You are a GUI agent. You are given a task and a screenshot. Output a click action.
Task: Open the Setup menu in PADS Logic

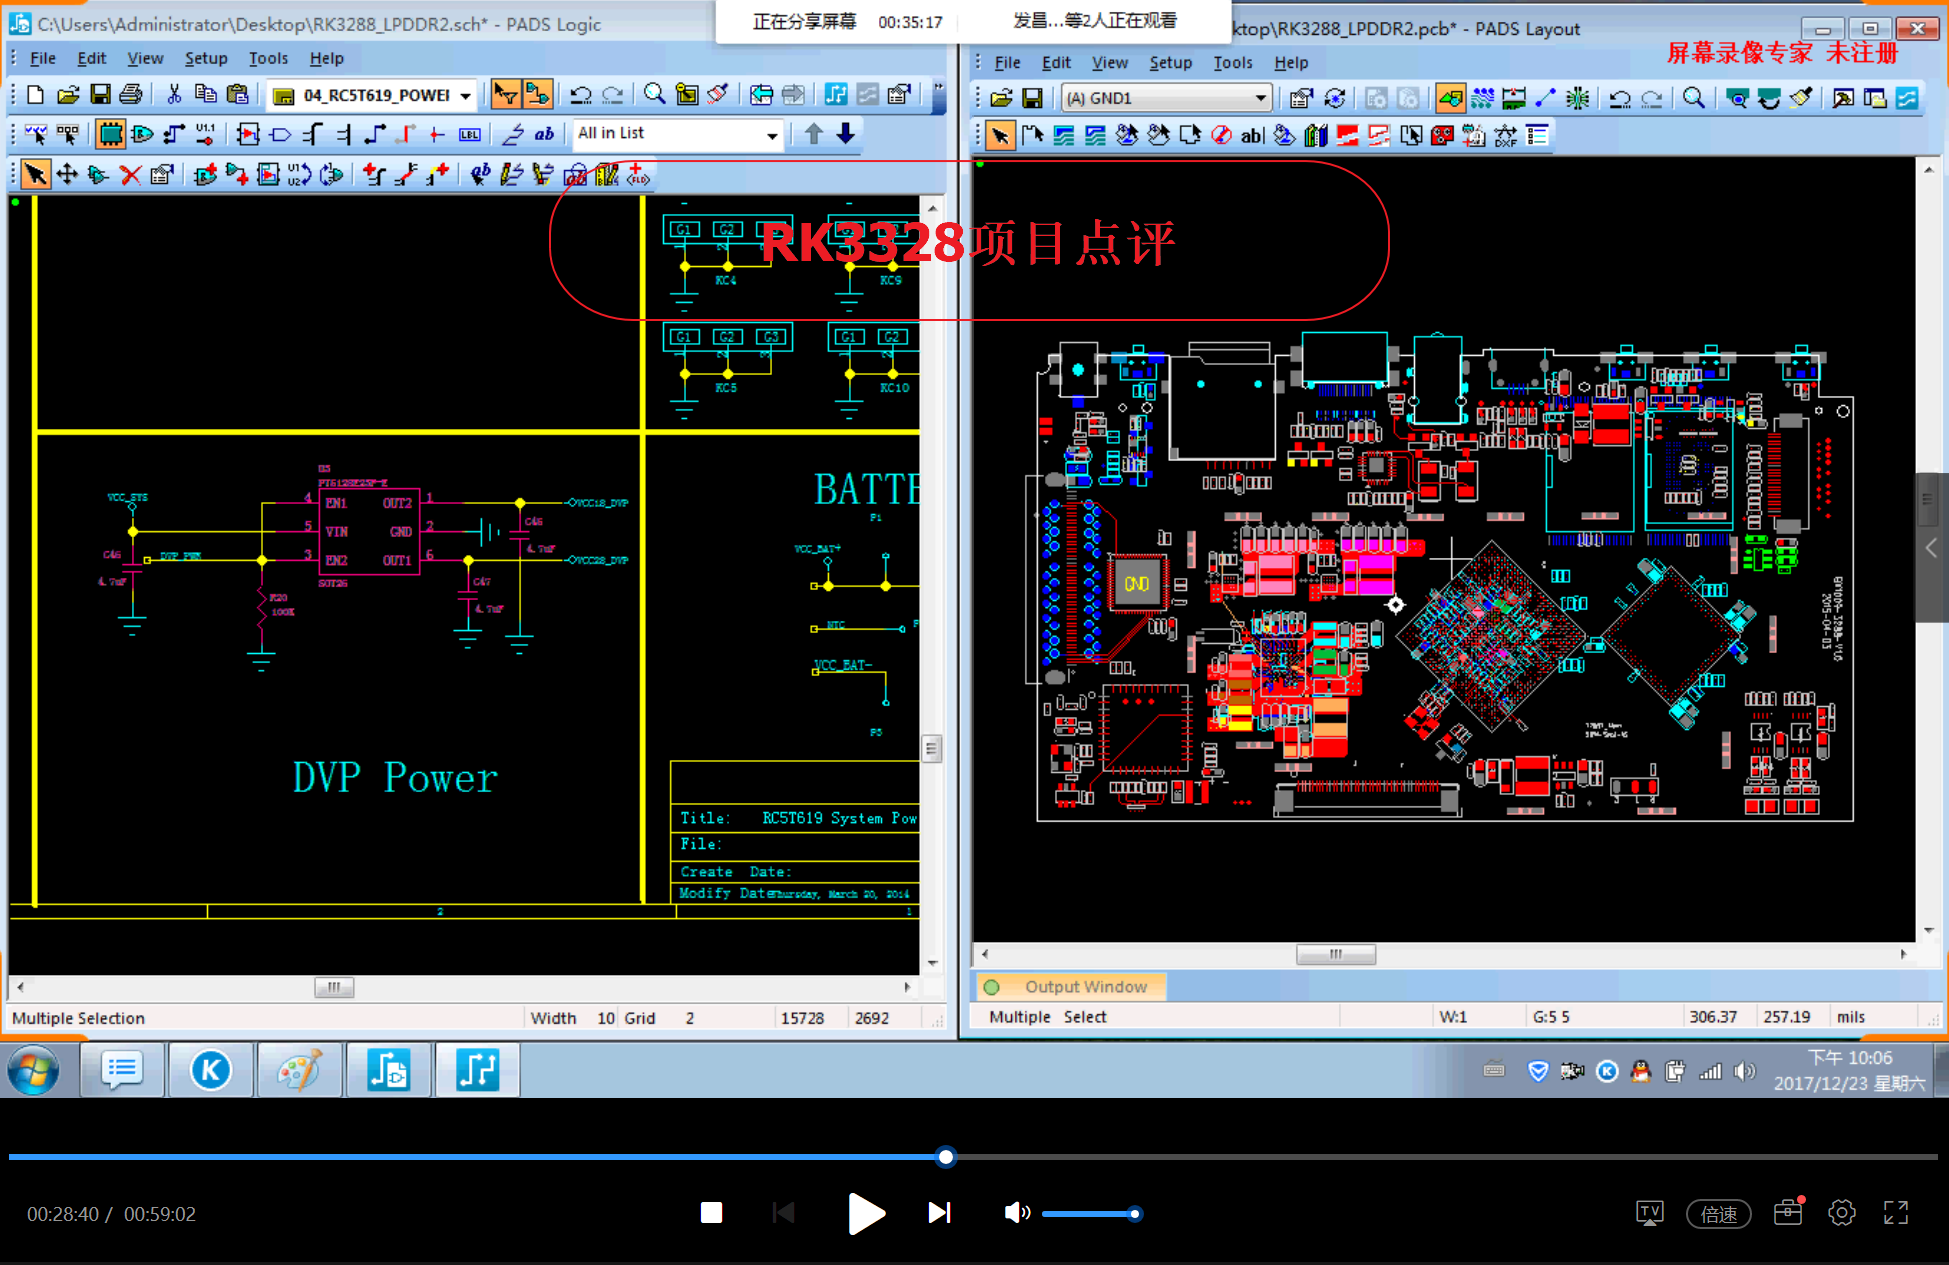[x=205, y=58]
